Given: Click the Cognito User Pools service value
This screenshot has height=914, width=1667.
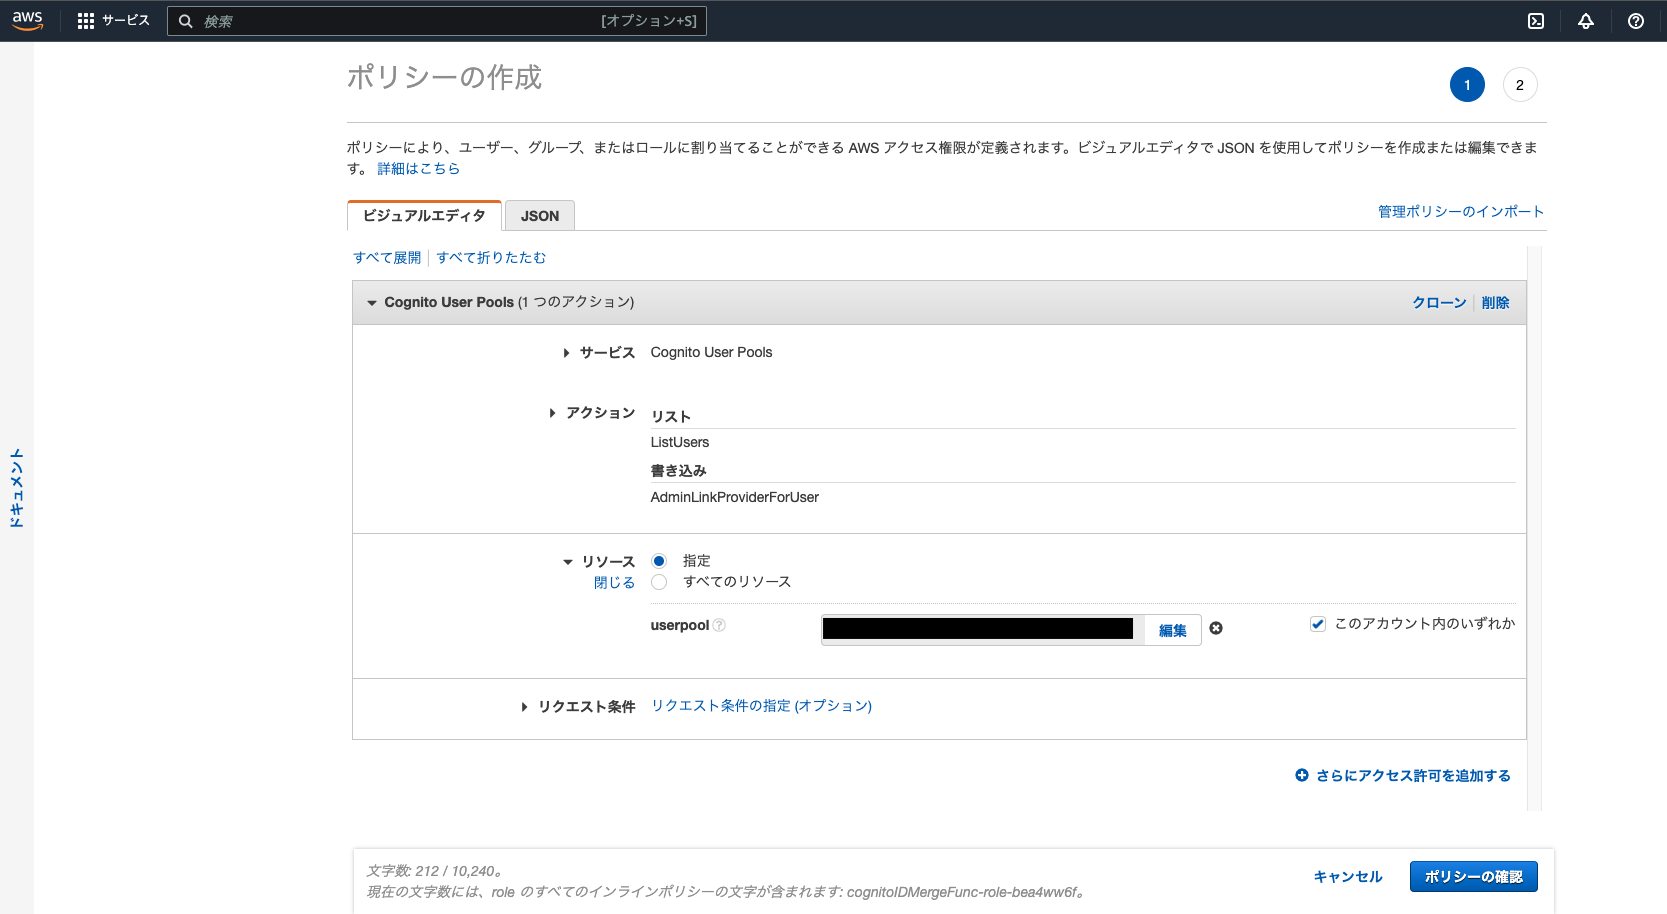Looking at the screenshot, I should pos(712,353).
